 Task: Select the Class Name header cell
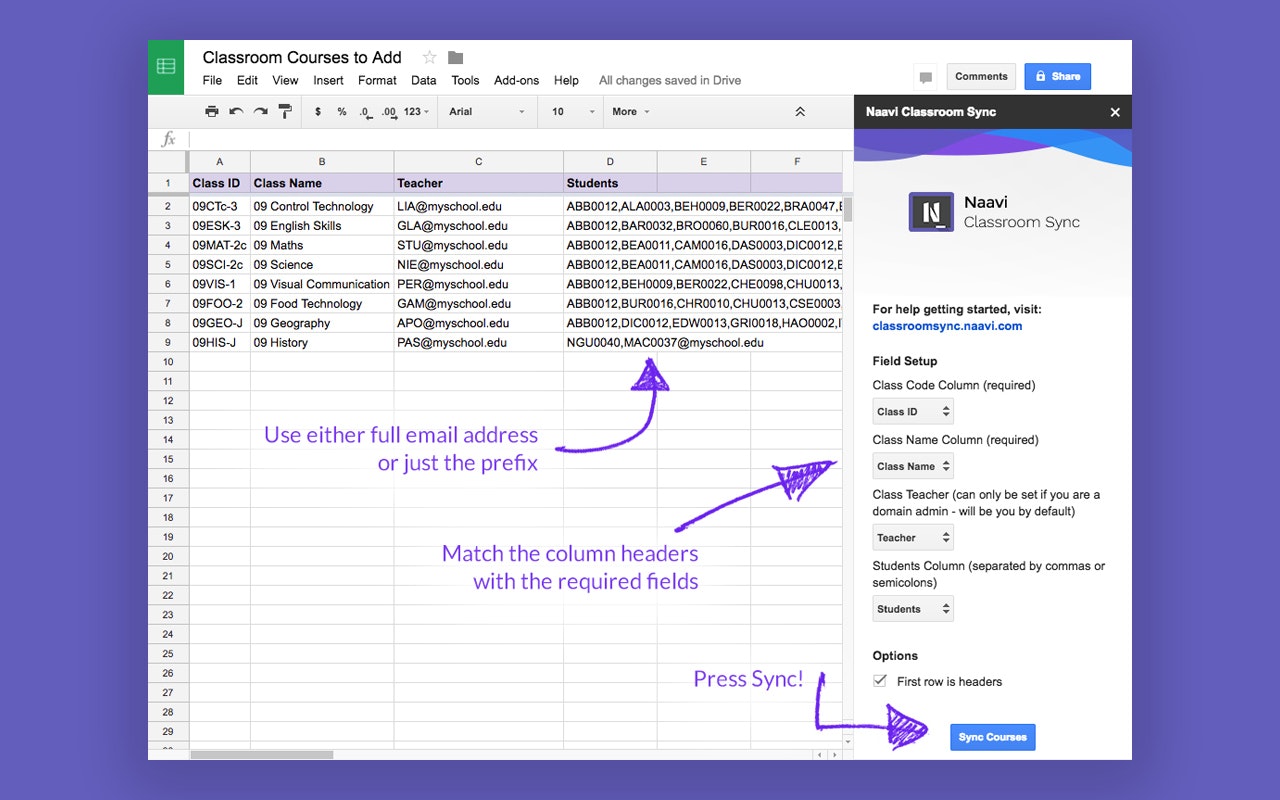[322, 183]
